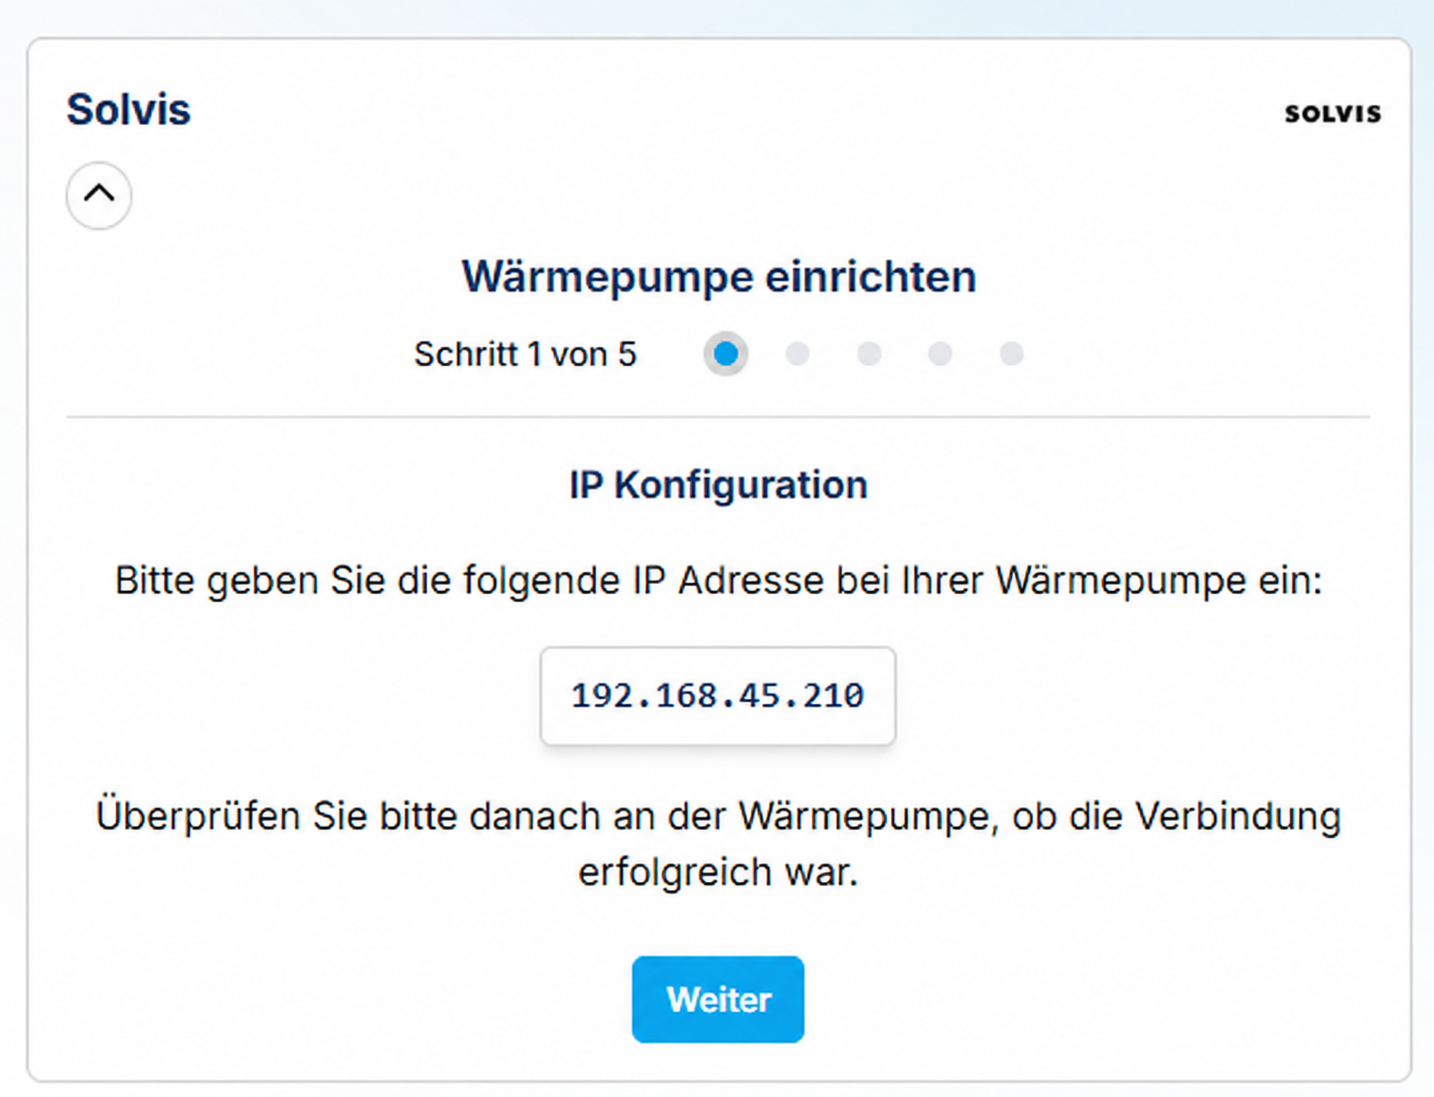Jump to the second step indicator dot
The image size is (1434, 1097).
tap(797, 354)
